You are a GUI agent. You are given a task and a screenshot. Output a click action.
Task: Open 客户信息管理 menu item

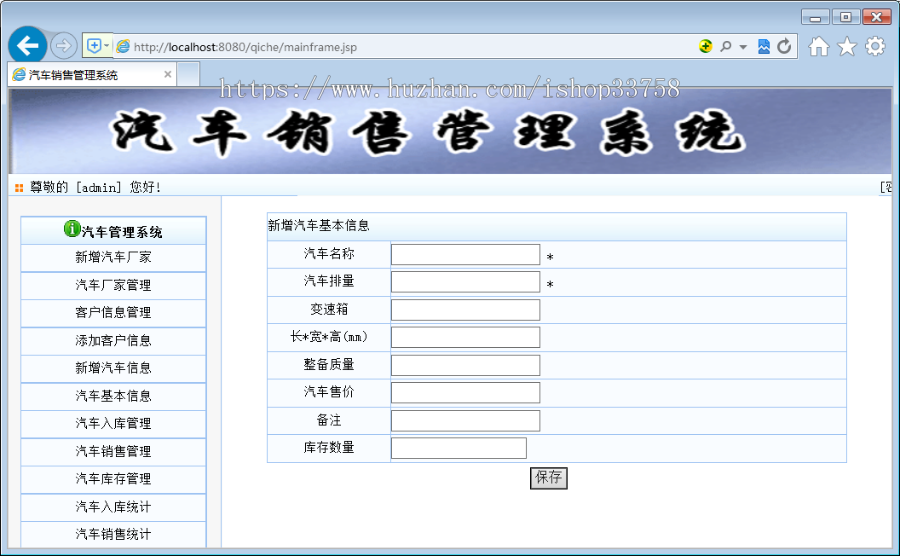coord(113,313)
